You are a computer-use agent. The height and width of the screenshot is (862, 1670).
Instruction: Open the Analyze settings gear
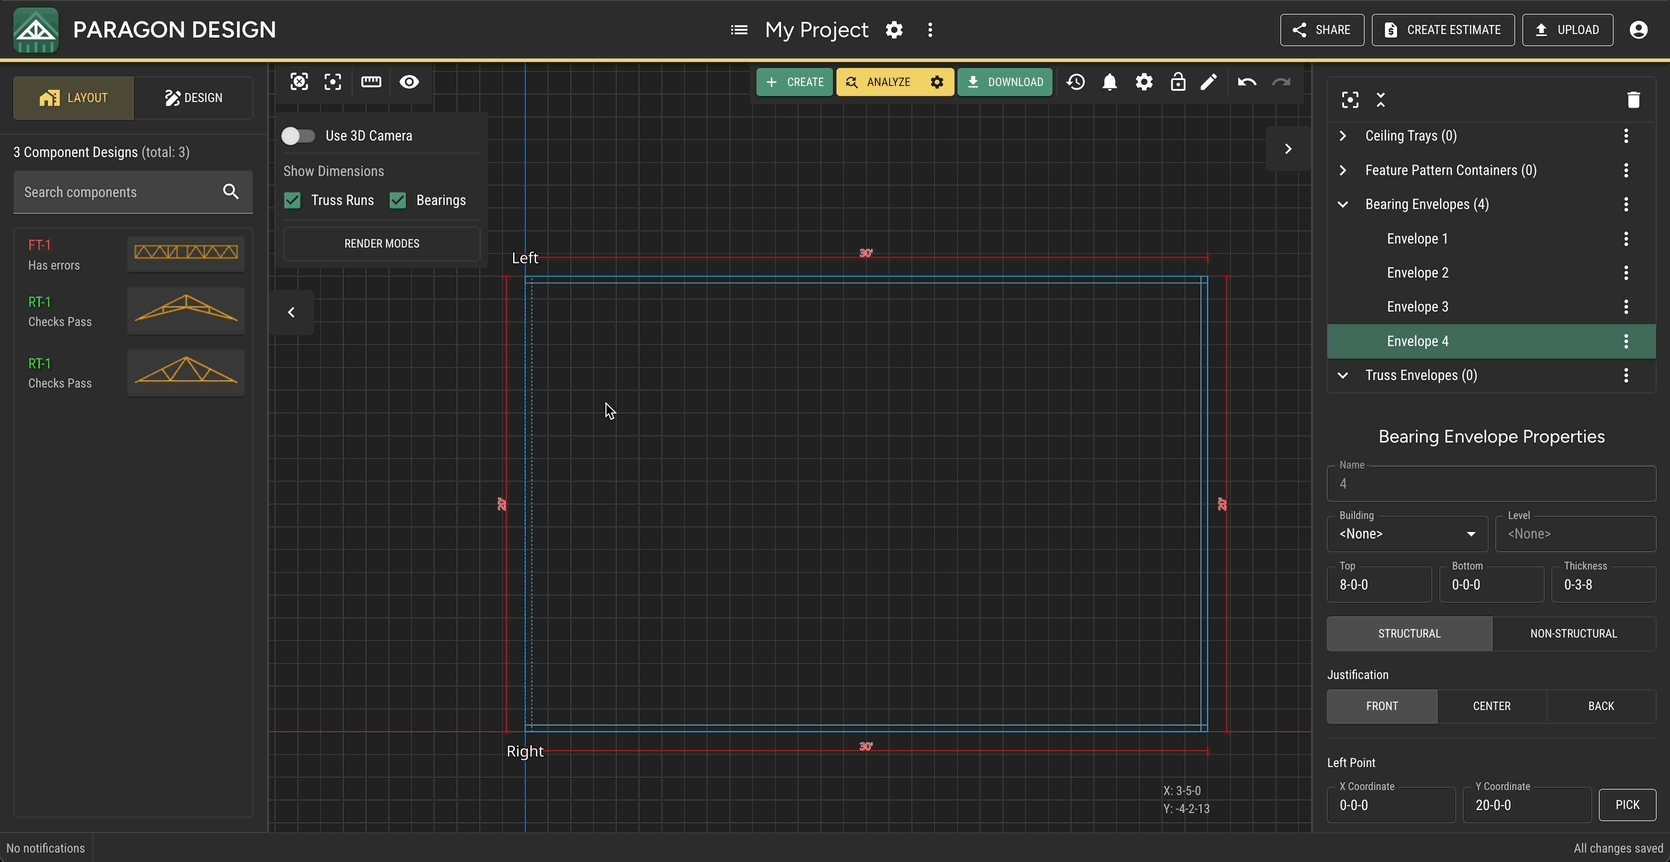[x=937, y=82]
